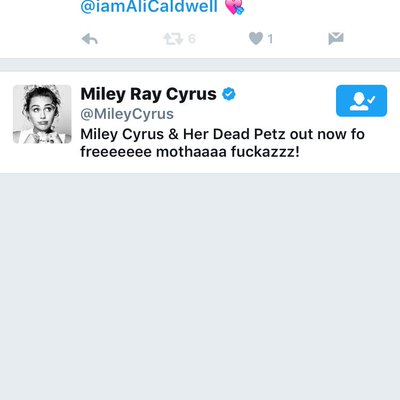Retweet using the double-arrow icon
This screenshot has height=400, width=400.
[173, 39]
